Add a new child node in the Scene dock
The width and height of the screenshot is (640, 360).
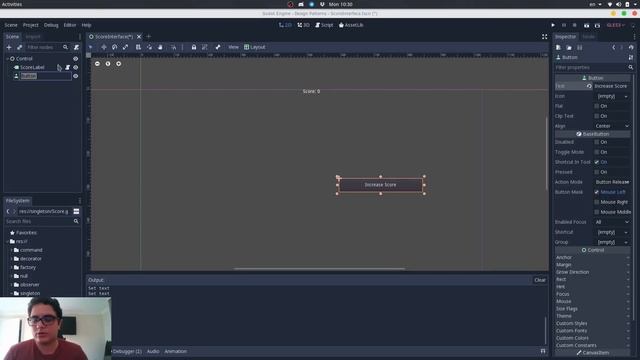(9, 47)
